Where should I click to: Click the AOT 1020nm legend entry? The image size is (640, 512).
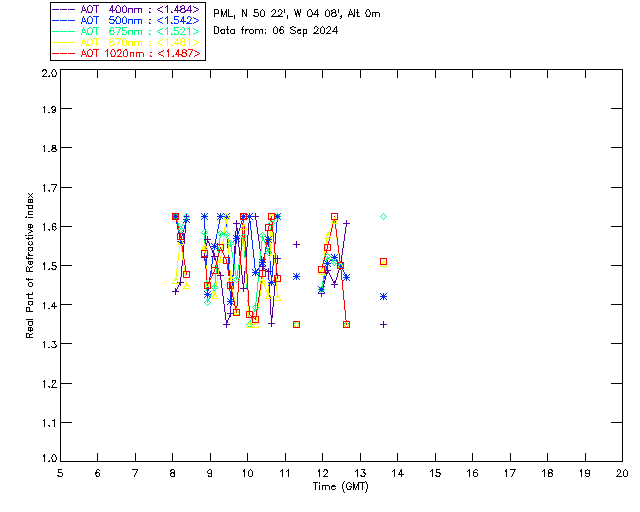pos(126,53)
